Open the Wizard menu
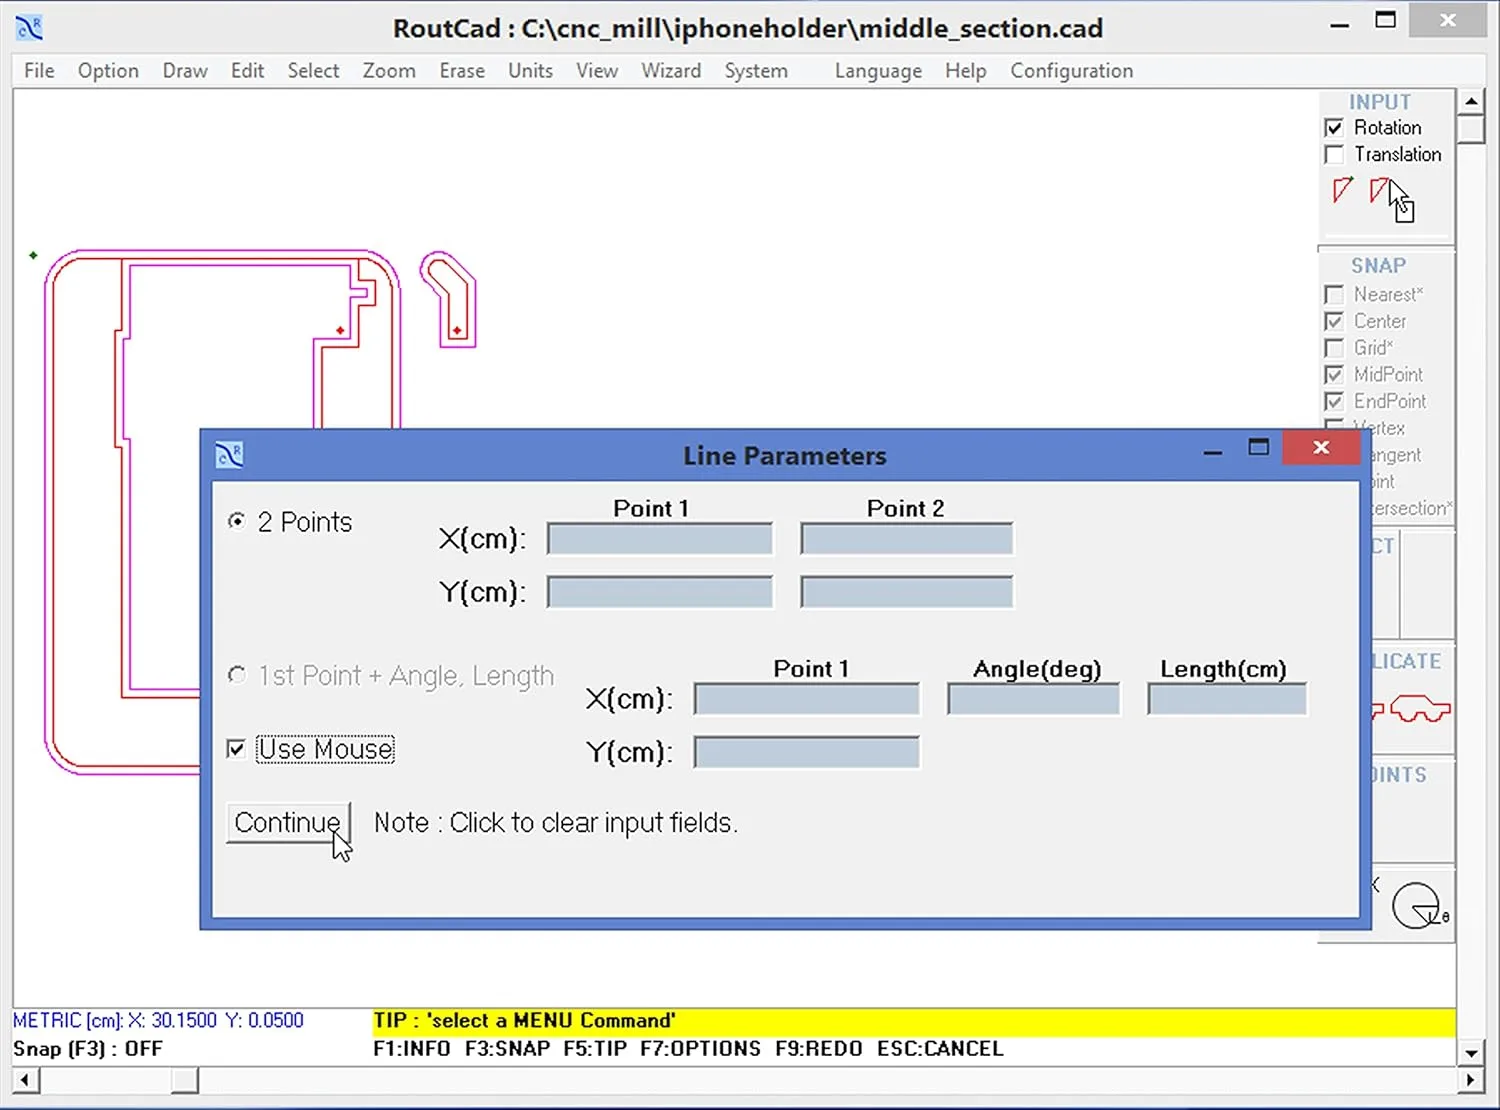1500x1110 pixels. pos(671,70)
